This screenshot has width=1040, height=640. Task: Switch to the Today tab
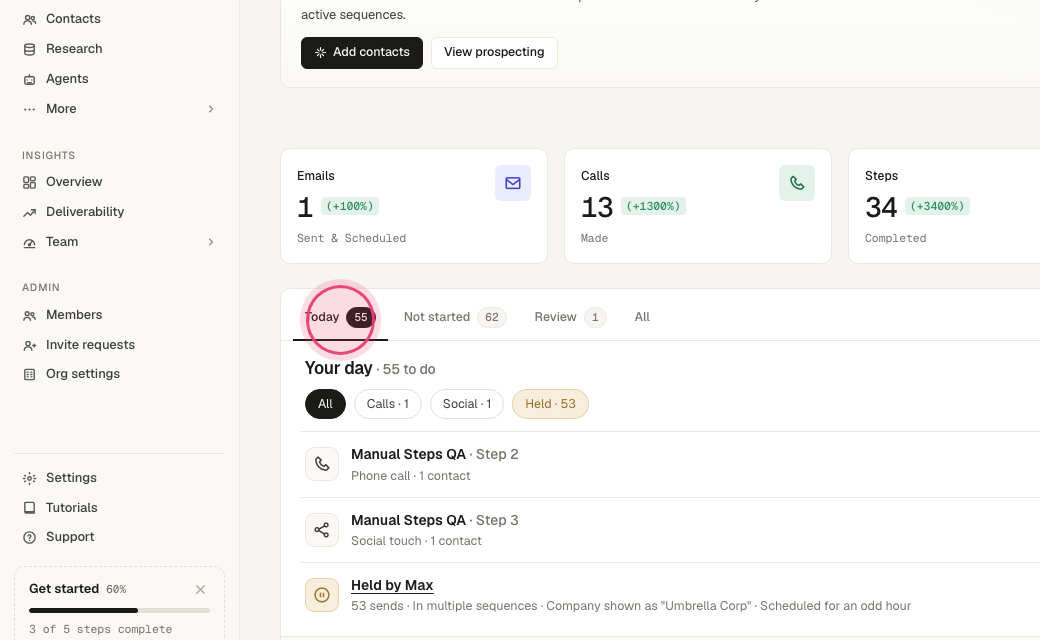click(340, 317)
